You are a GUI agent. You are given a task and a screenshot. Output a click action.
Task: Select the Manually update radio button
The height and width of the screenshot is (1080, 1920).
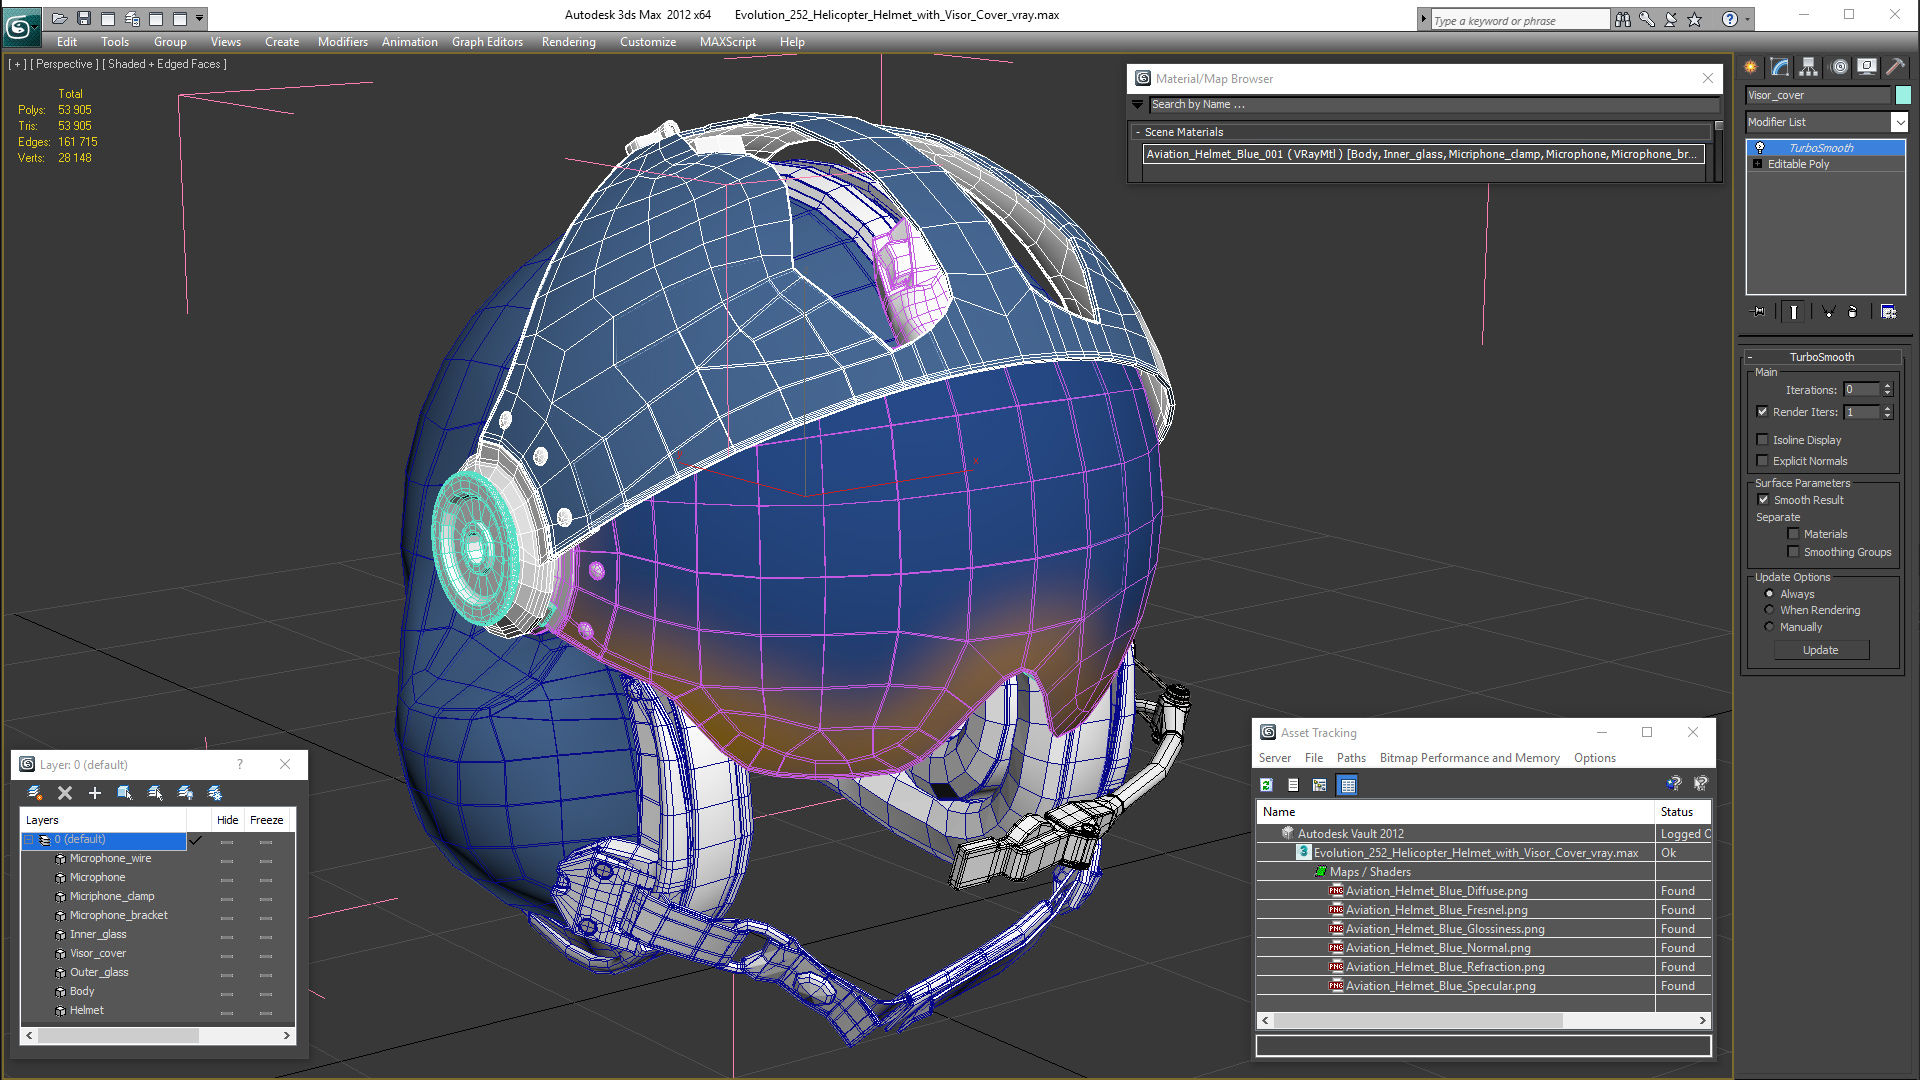click(1769, 627)
